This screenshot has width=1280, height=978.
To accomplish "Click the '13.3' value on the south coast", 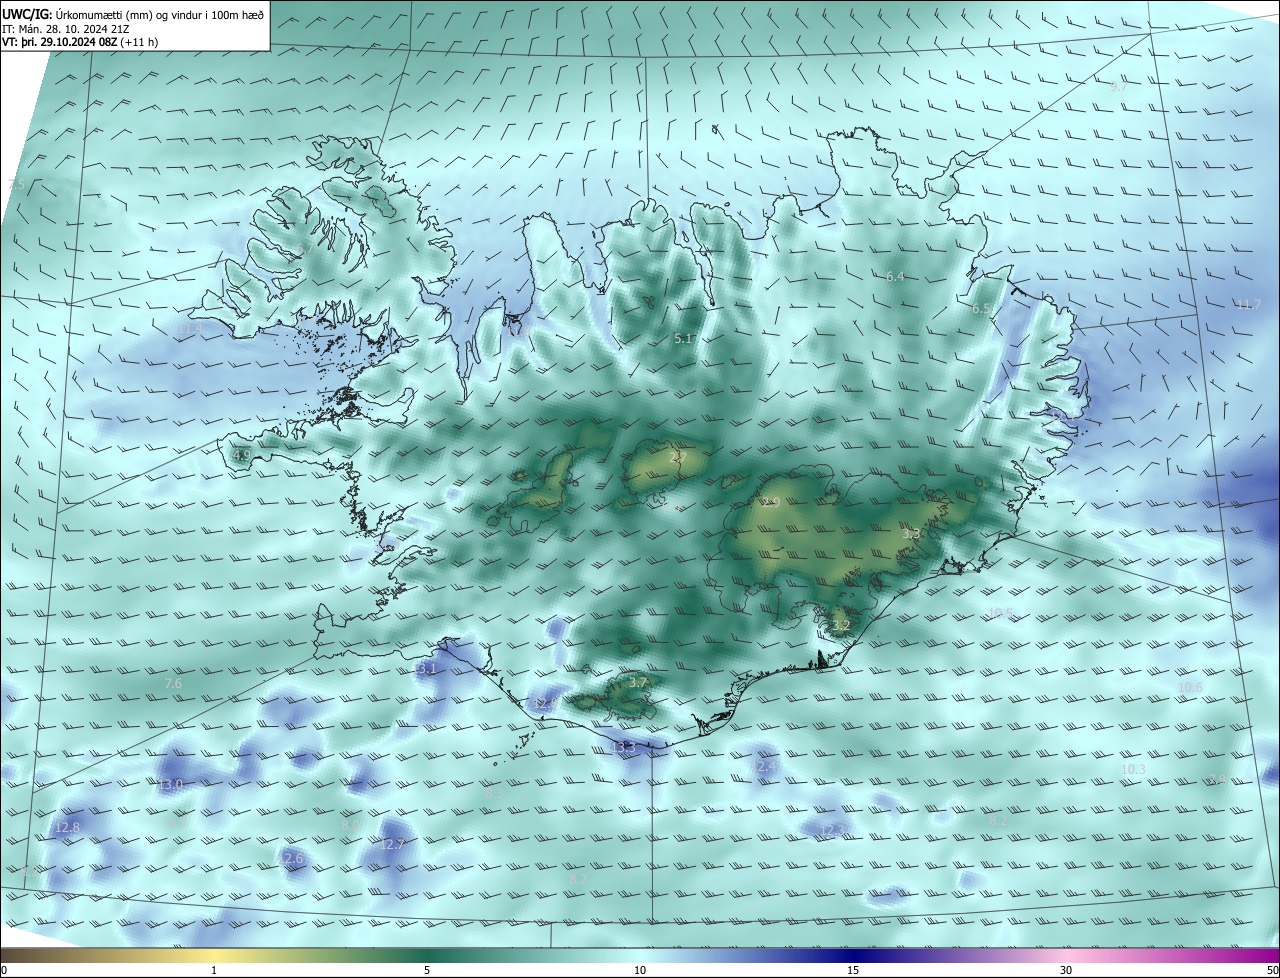I will click(623, 747).
